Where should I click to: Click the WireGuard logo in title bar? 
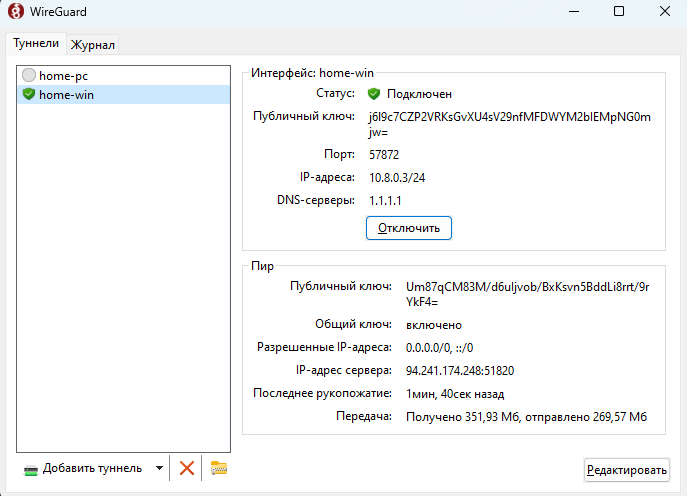click(x=14, y=12)
